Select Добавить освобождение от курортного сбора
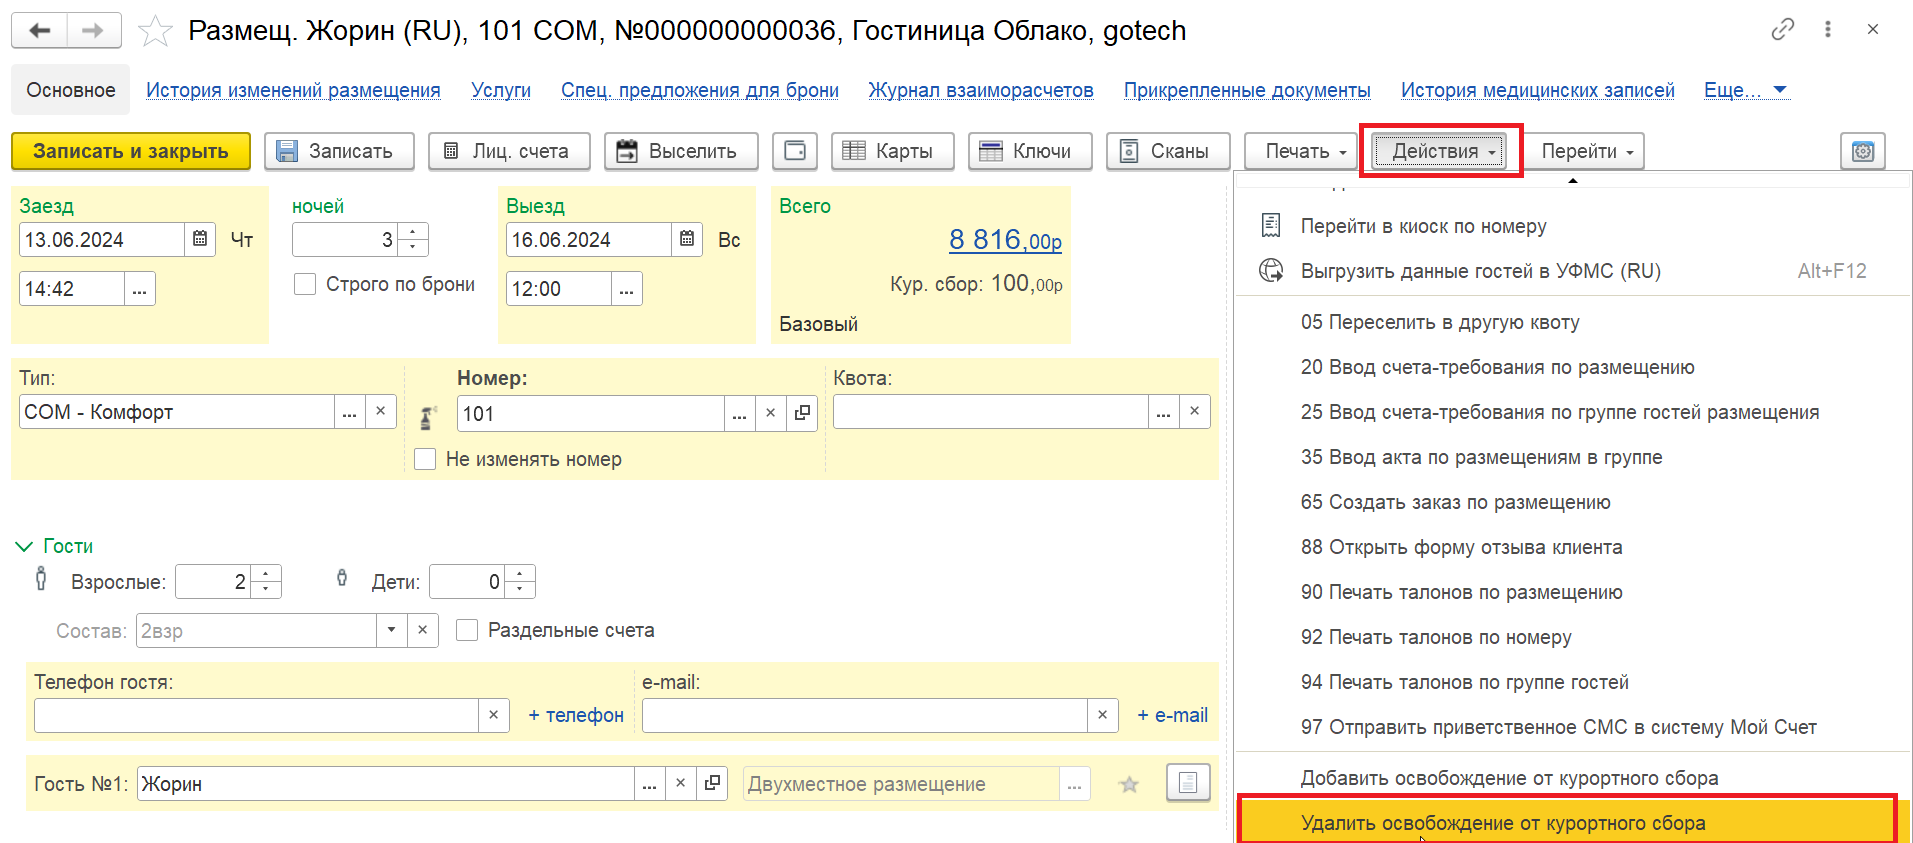 1573,778
